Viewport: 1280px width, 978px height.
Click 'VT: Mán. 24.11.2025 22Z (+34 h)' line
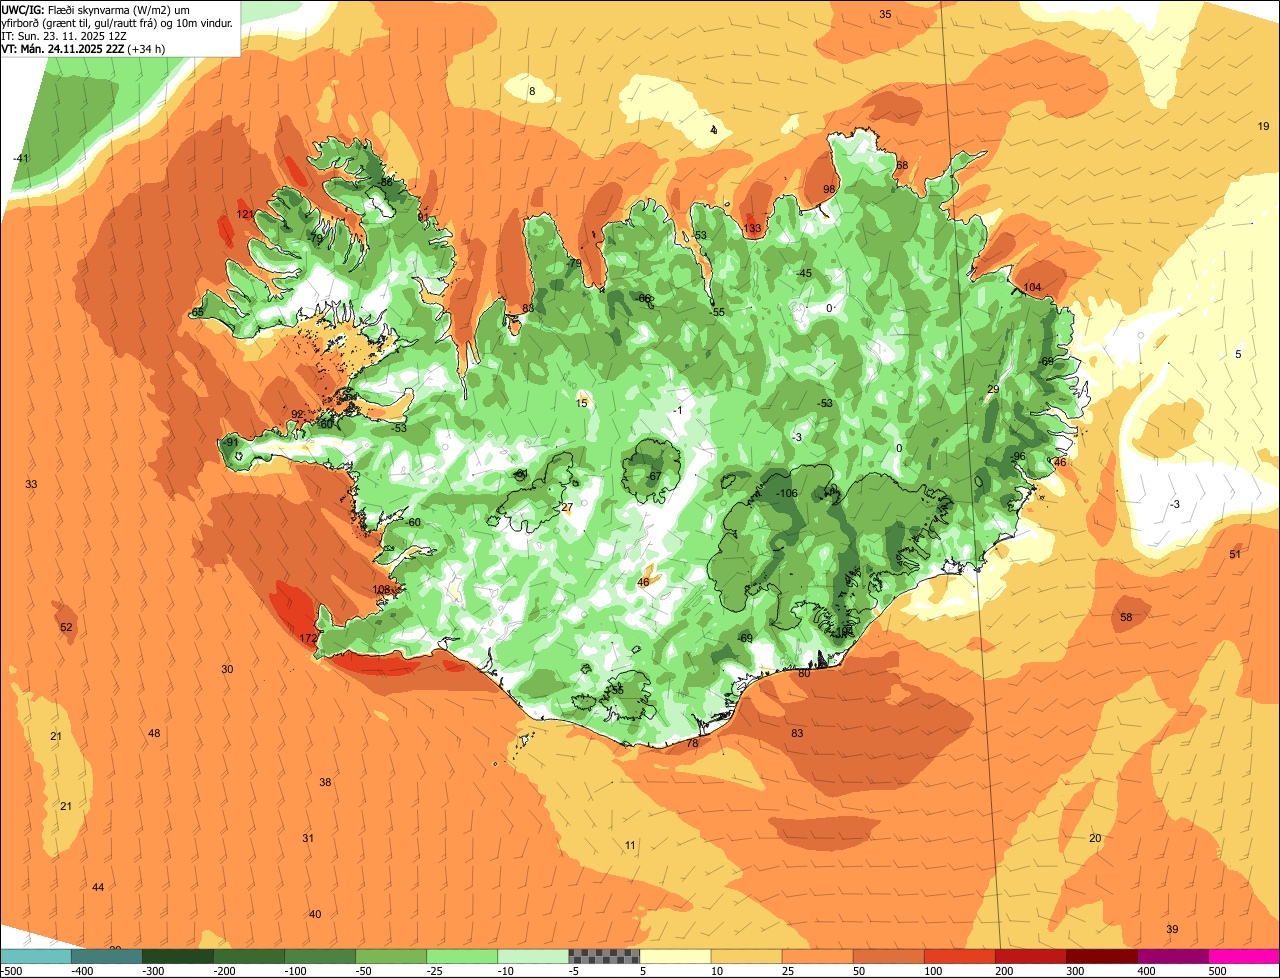point(83,48)
